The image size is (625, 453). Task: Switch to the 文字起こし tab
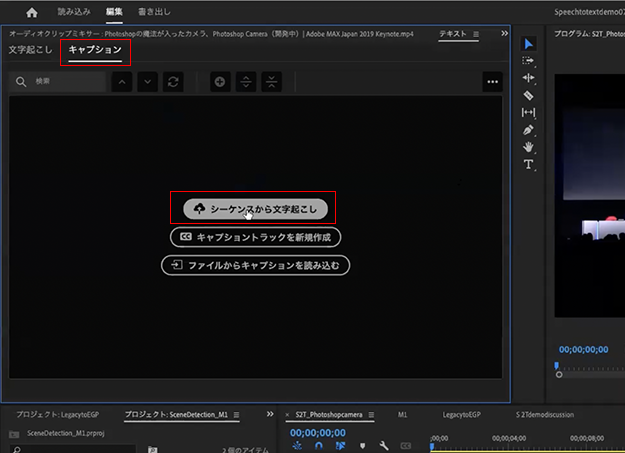point(30,49)
